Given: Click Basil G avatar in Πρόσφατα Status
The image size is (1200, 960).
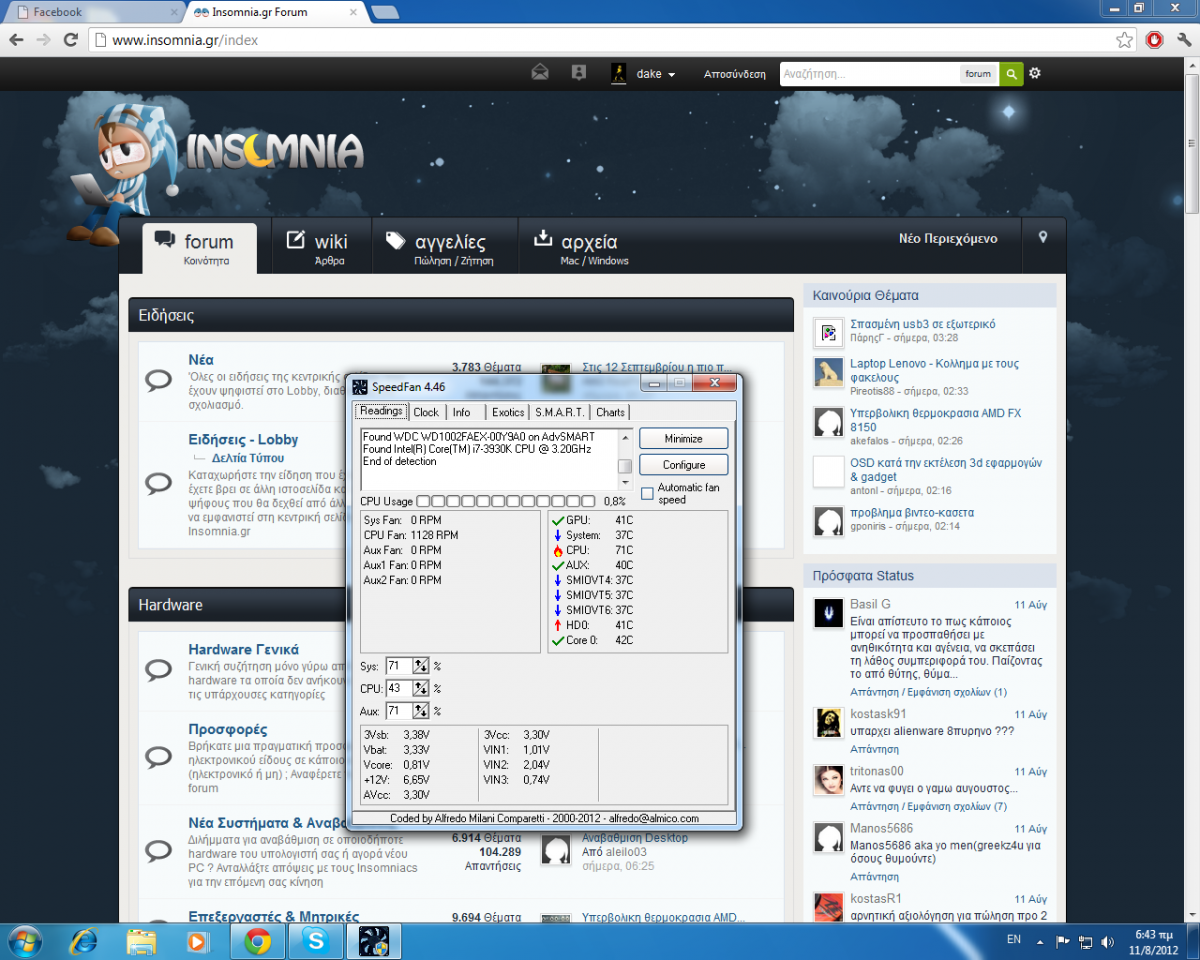Looking at the screenshot, I should pos(827,613).
